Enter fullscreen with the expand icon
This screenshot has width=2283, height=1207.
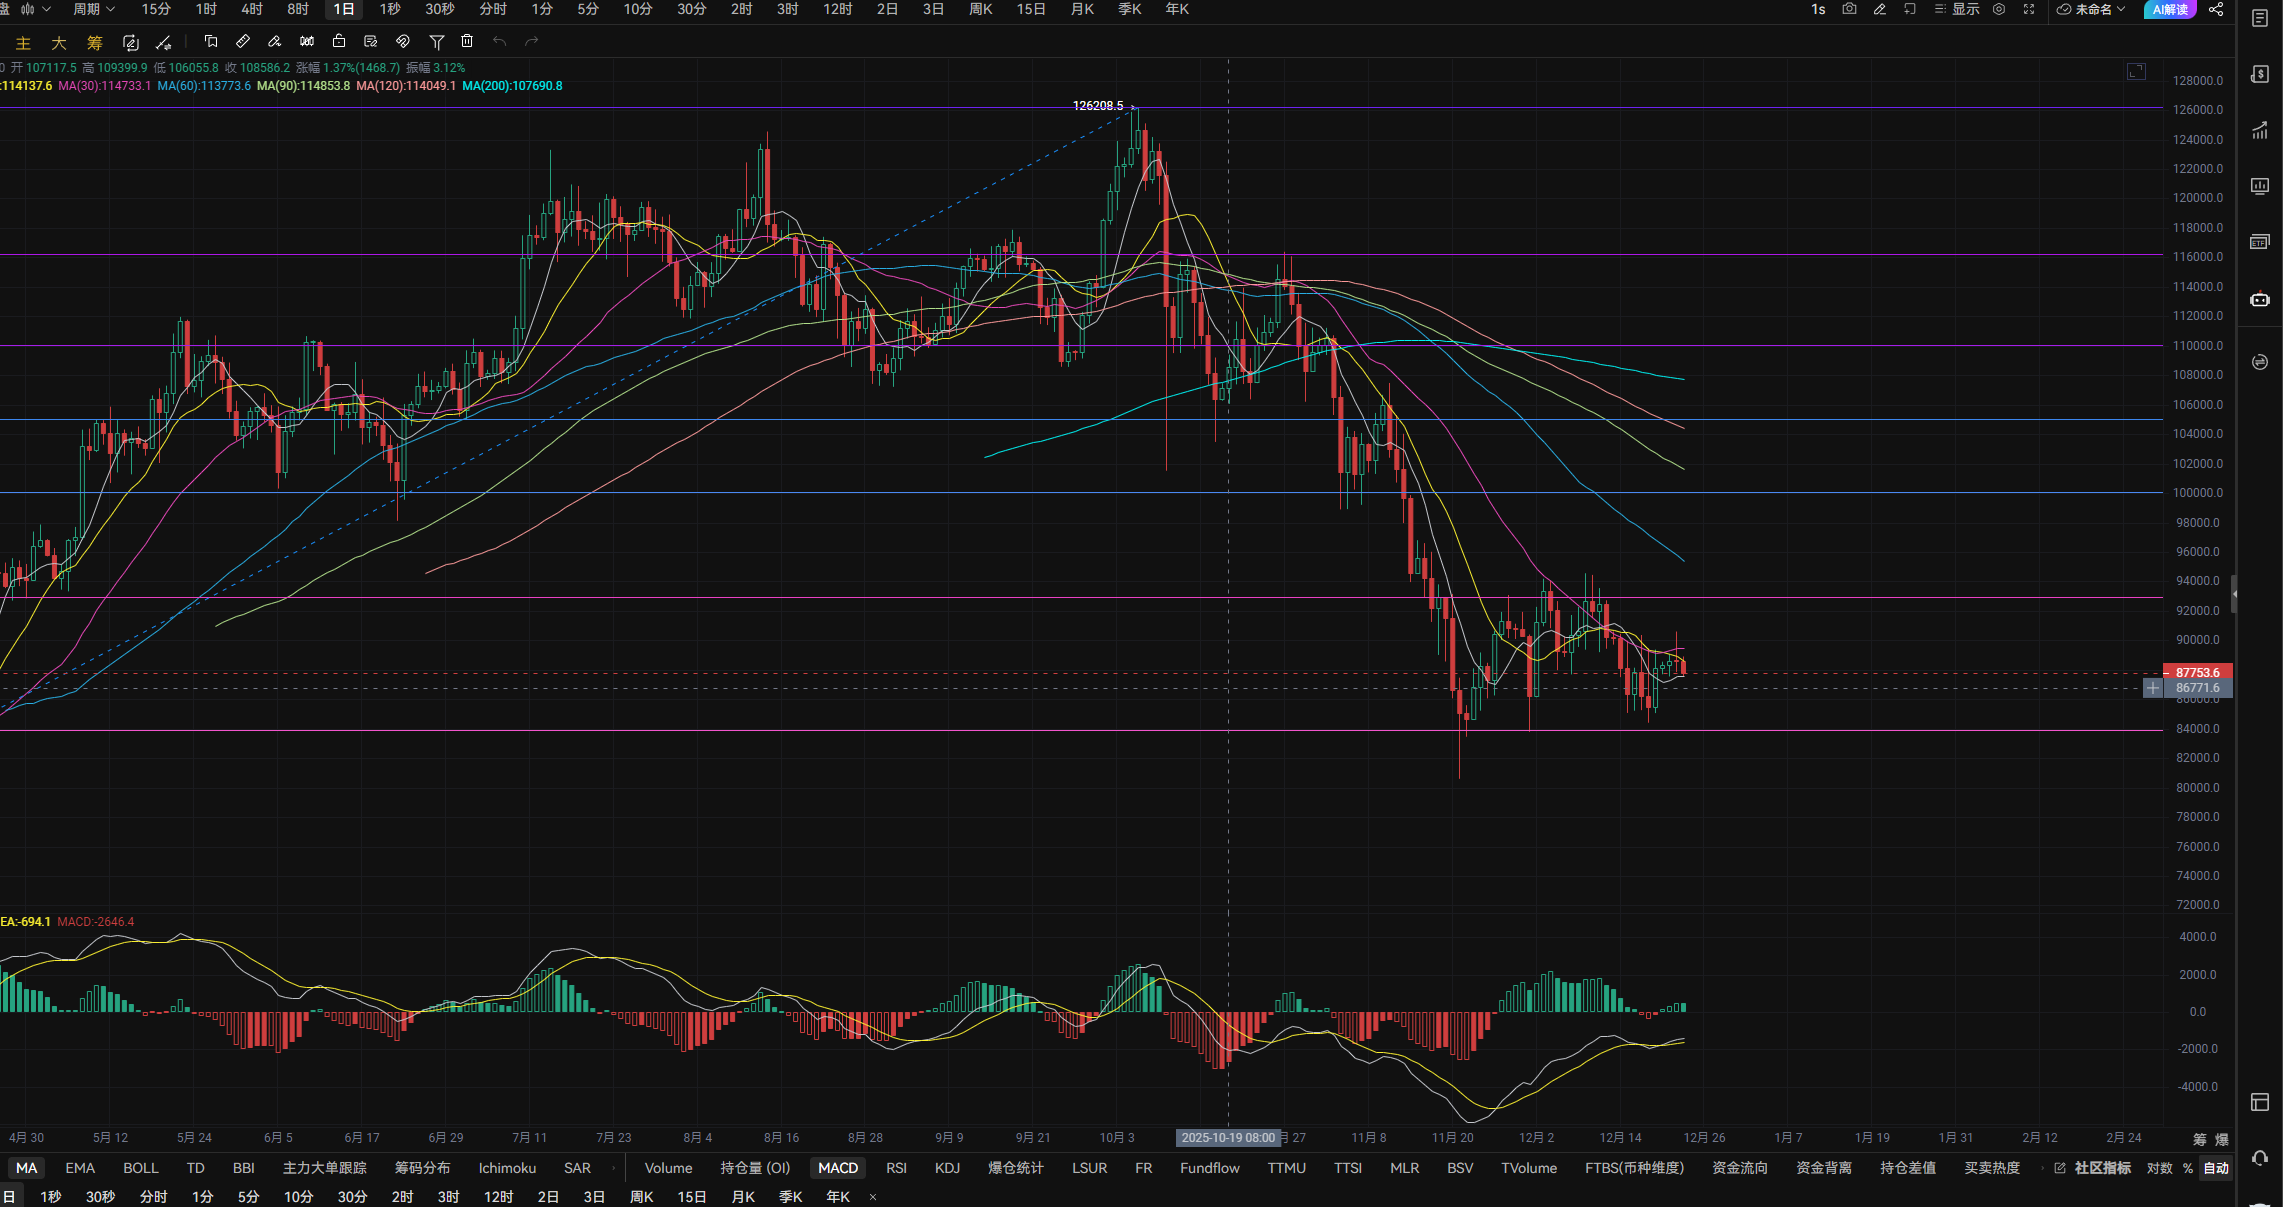click(x=2029, y=9)
